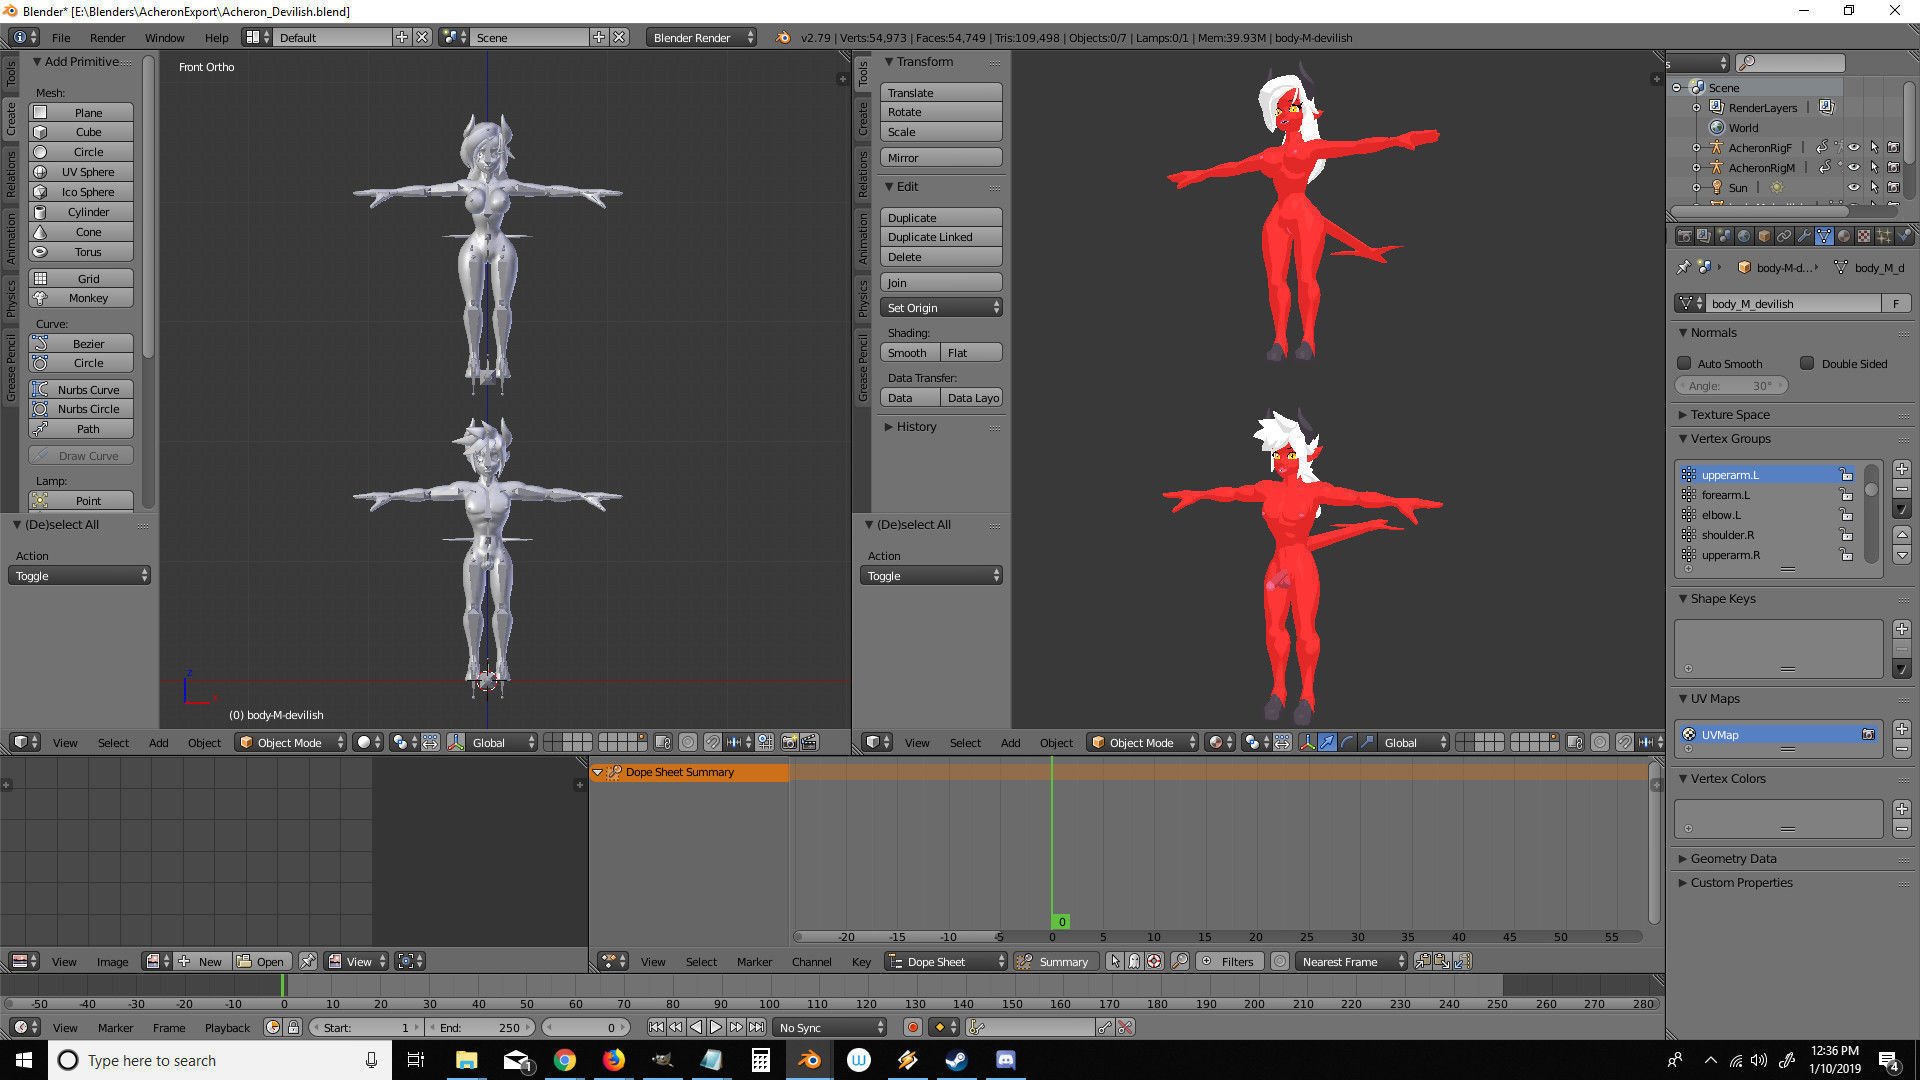Click the Translate button

point(941,93)
